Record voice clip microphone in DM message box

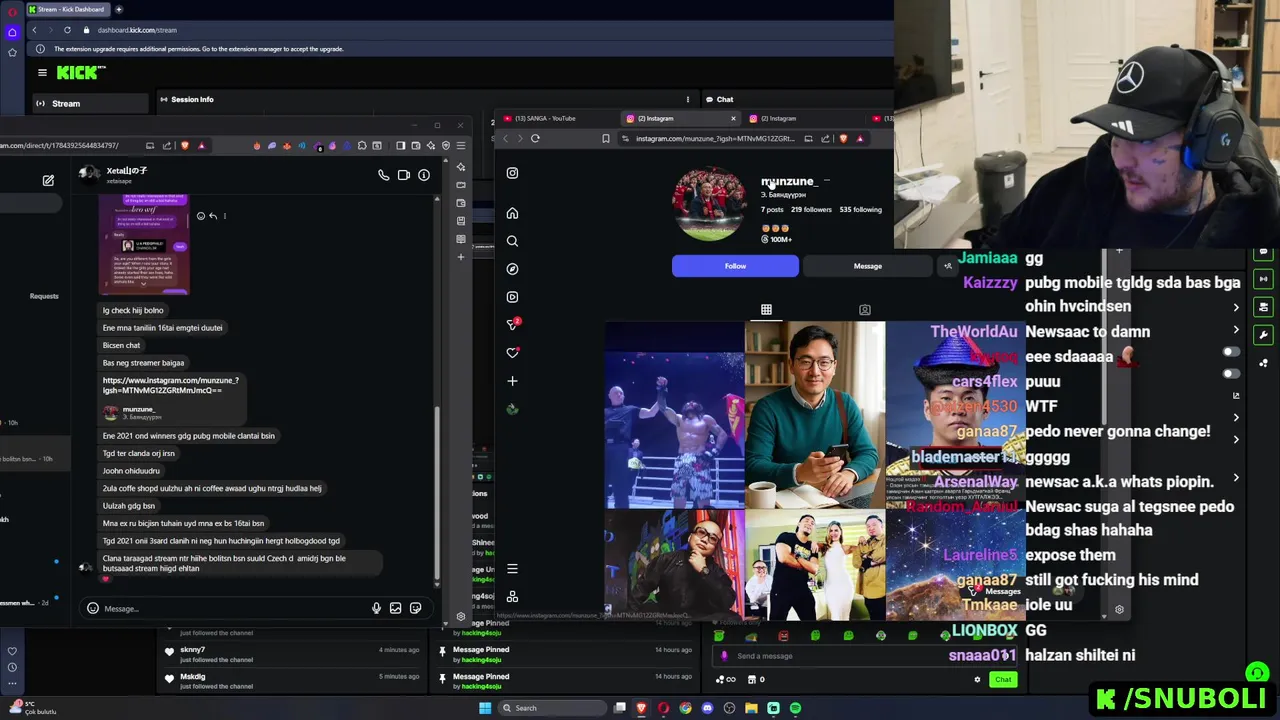pyautogui.click(x=376, y=608)
